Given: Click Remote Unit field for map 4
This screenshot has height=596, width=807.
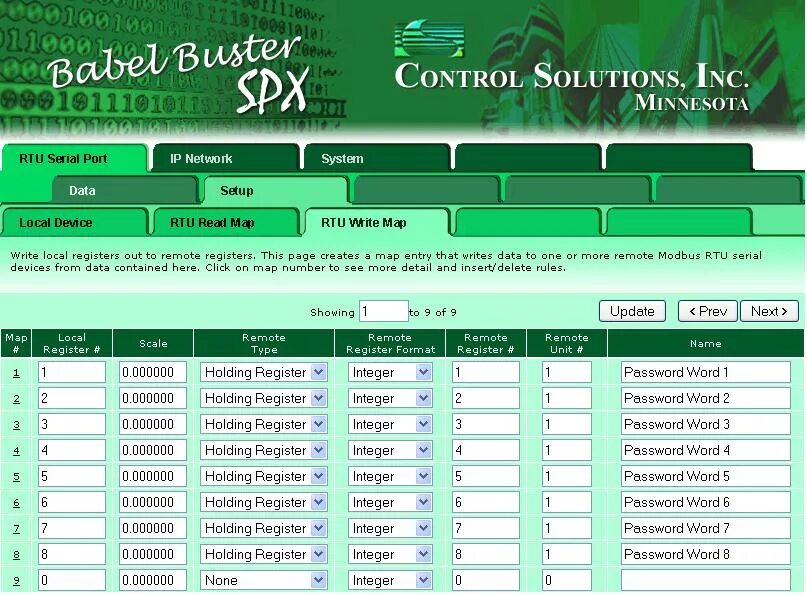Looking at the screenshot, I should (x=567, y=450).
